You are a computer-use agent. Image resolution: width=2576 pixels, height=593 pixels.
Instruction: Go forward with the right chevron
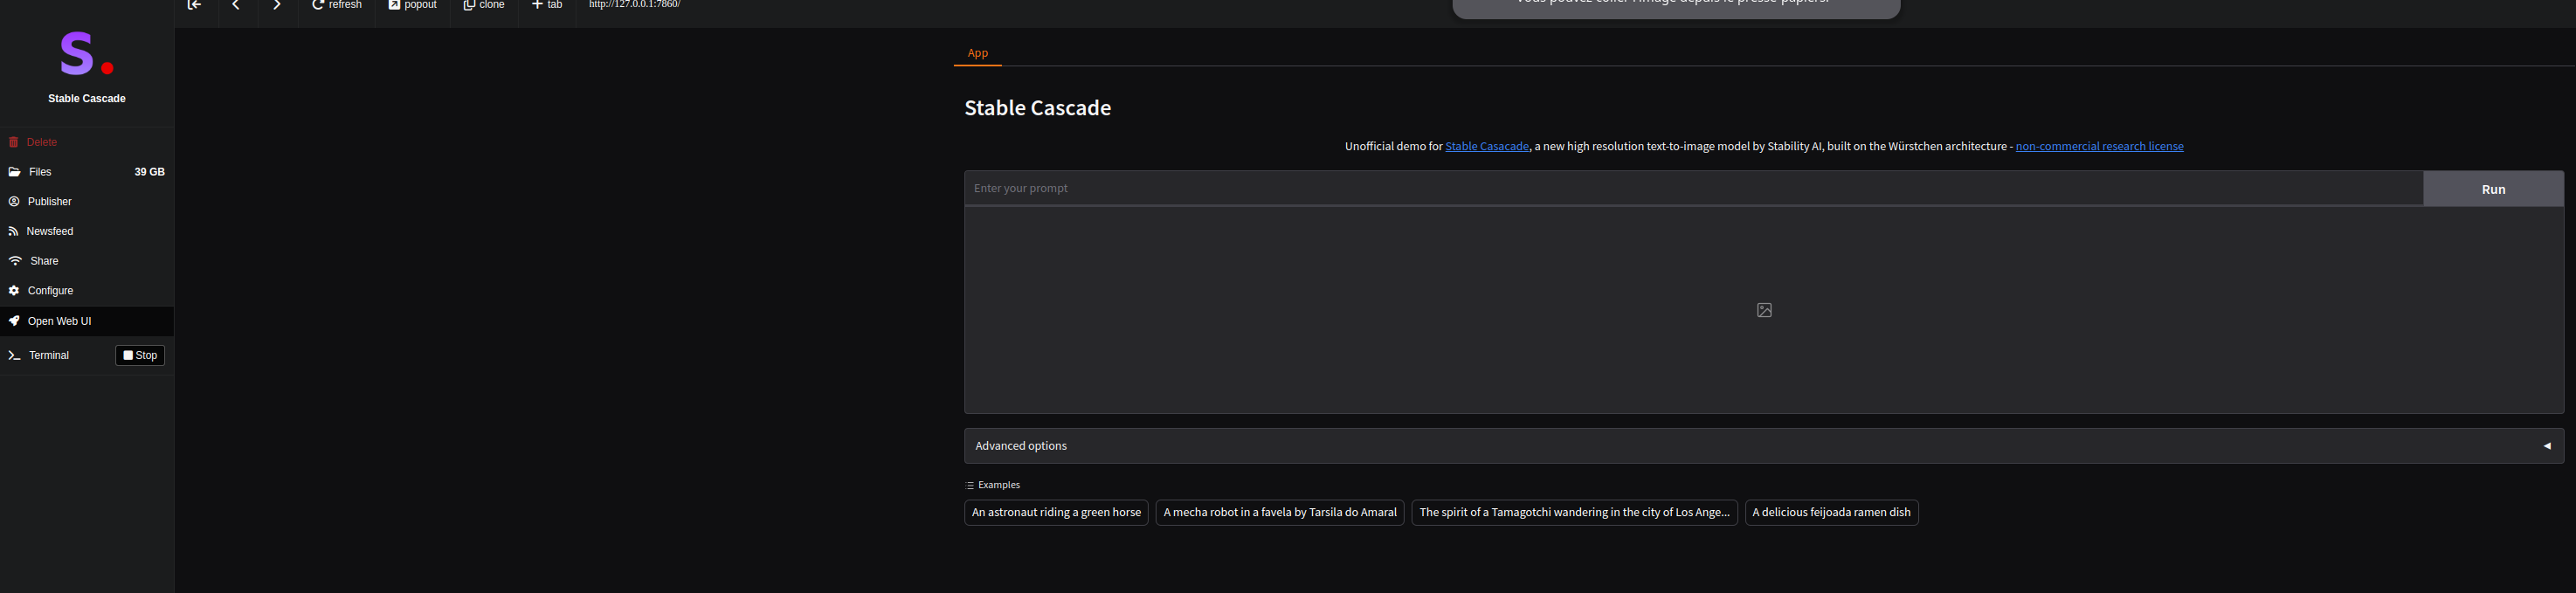click(x=277, y=5)
